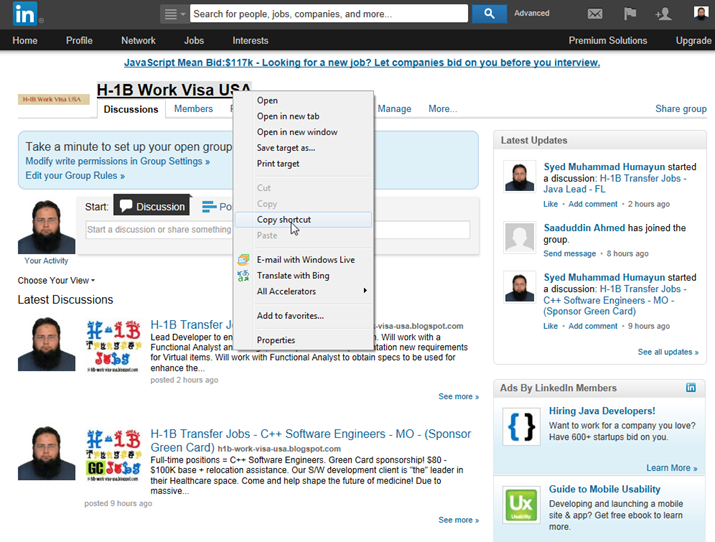Viewport: 715px width, 542px height.
Task: Open the Interests nav item
Action: point(250,41)
